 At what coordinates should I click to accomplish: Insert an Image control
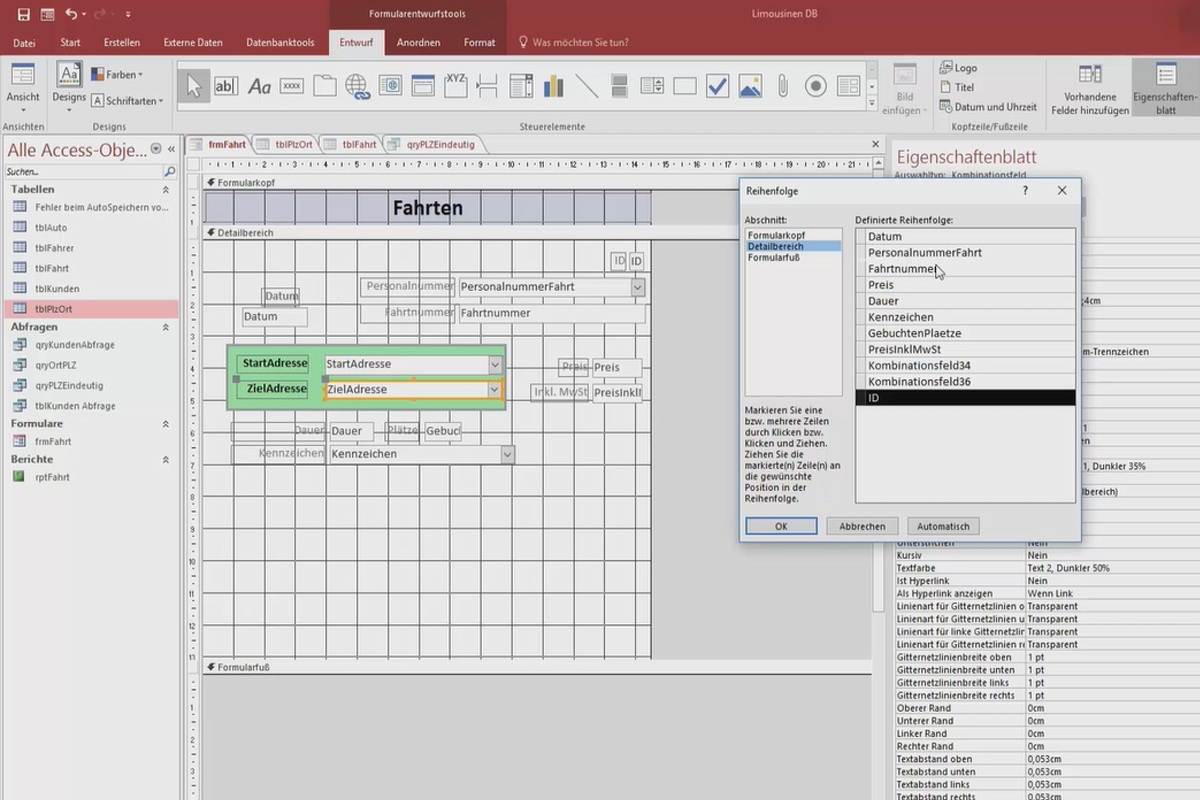point(750,87)
